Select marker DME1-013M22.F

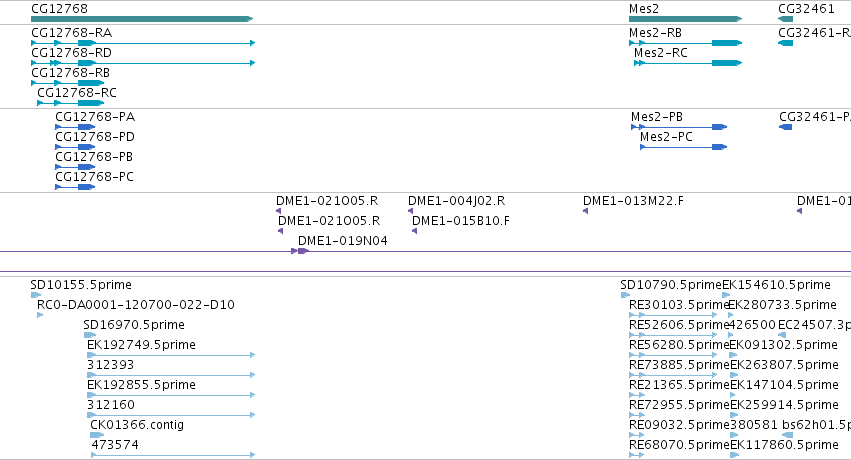(x=586, y=211)
